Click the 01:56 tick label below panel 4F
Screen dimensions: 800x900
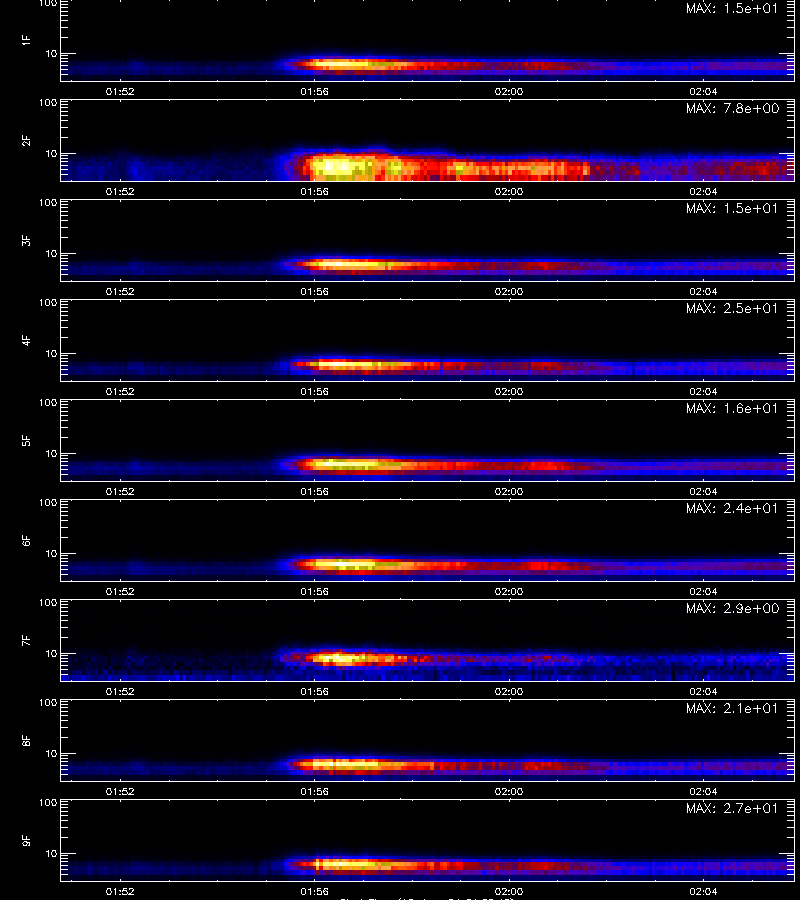[x=314, y=391]
